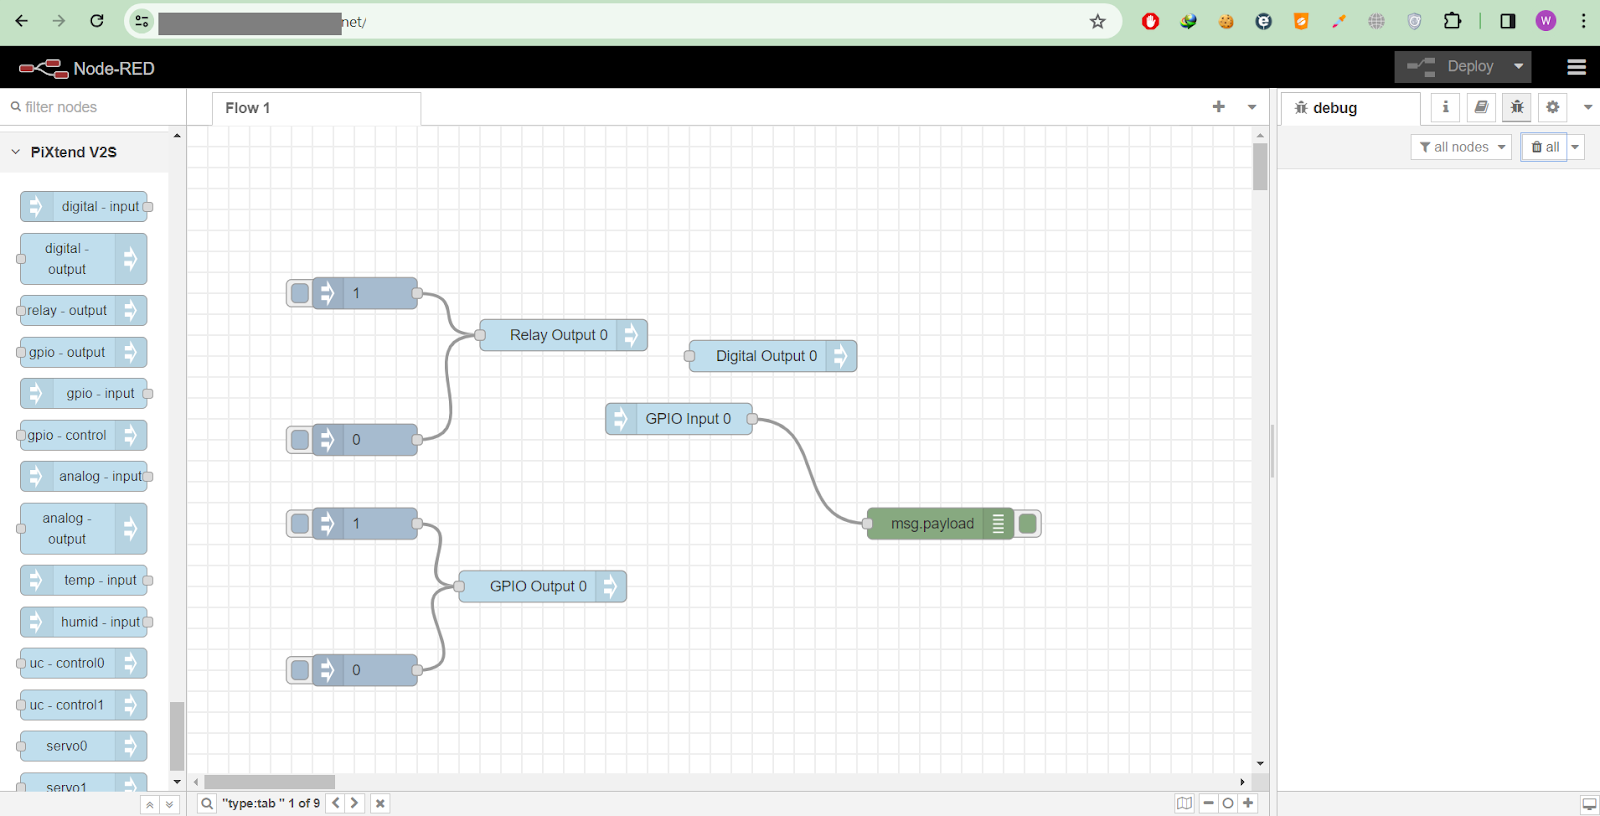Image resolution: width=1600 pixels, height=816 pixels.
Task: Select the msg.payload debug node
Action: click(940, 524)
